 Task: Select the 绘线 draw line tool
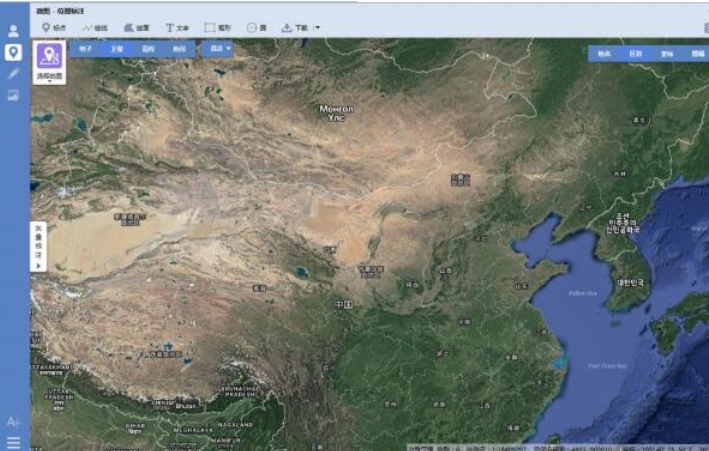(x=95, y=28)
